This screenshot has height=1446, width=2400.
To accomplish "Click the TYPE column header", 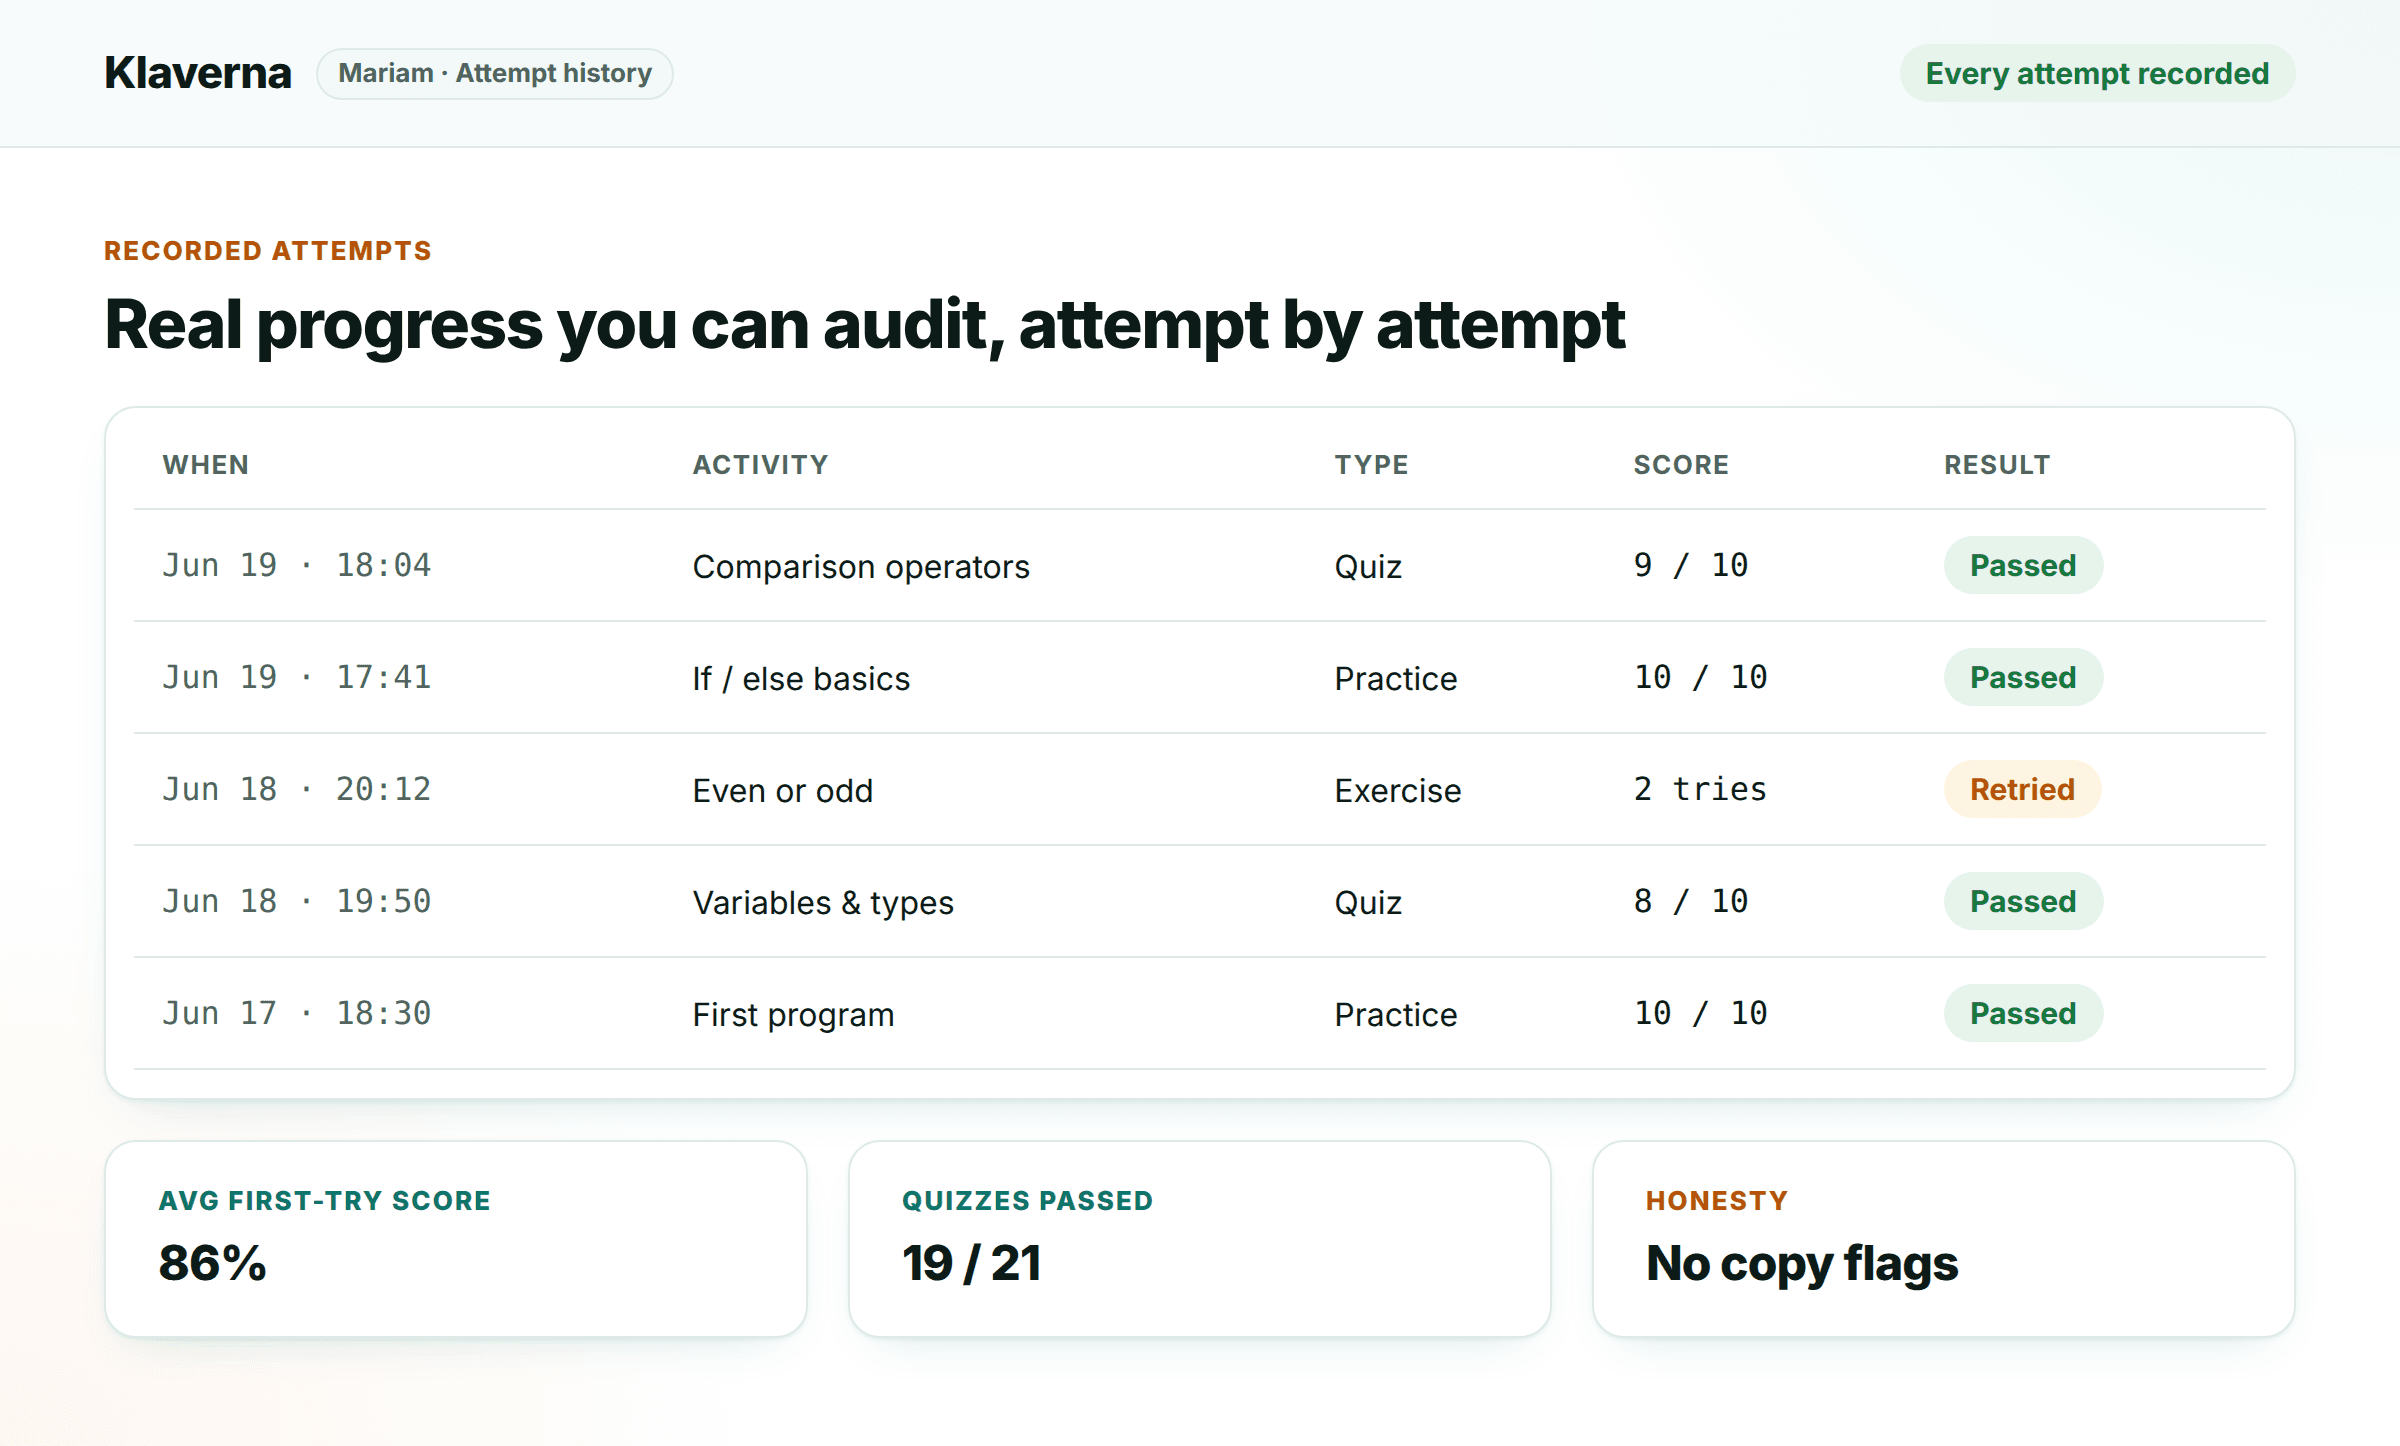I will (x=1372, y=465).
